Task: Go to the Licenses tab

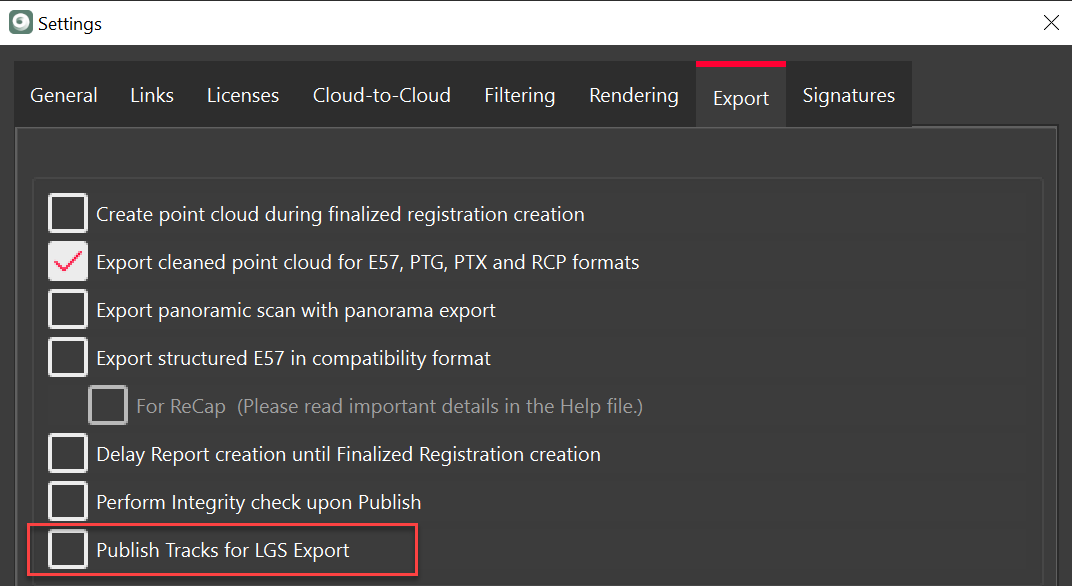Action: pos(243,96)
